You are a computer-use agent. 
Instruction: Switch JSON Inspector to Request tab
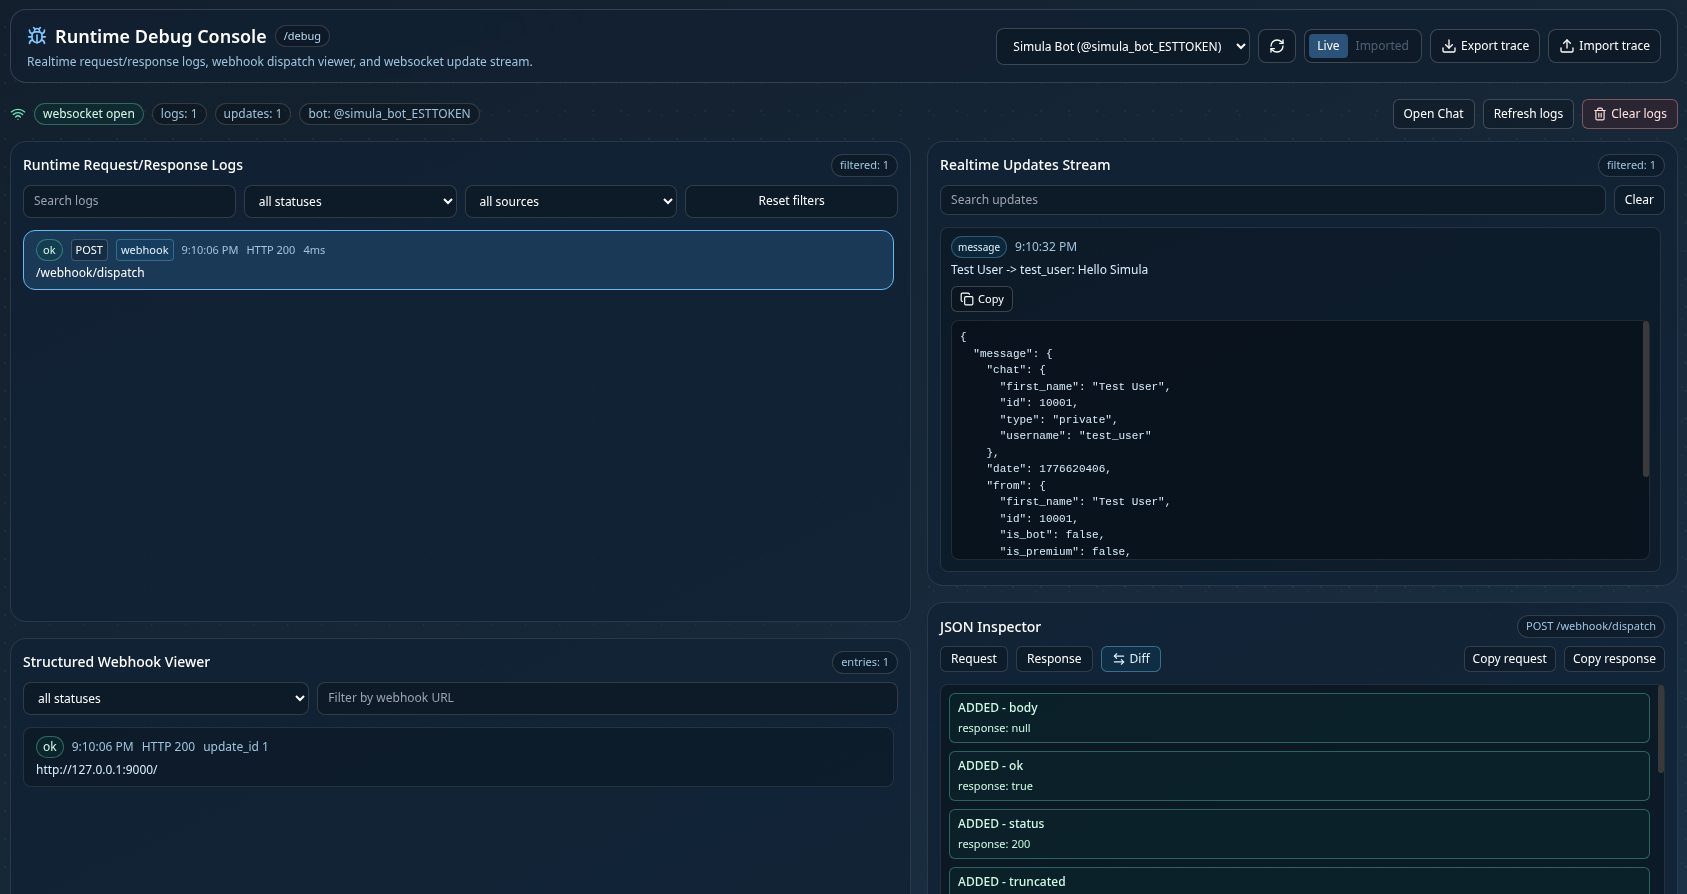click(973, 659)
